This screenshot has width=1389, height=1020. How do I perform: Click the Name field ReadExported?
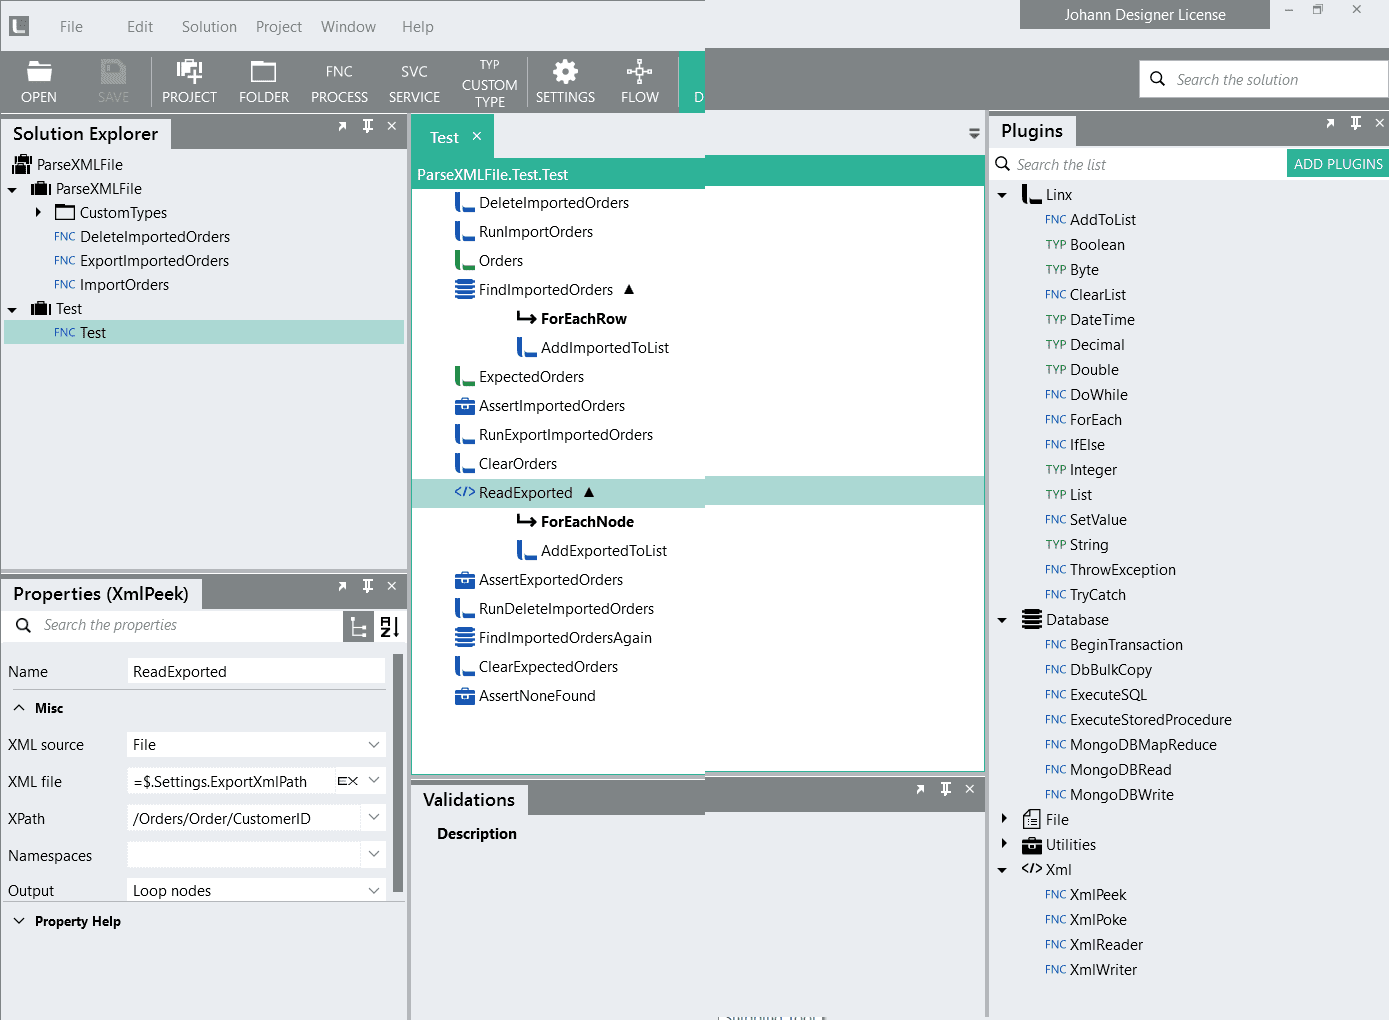(x=256, y=671)
